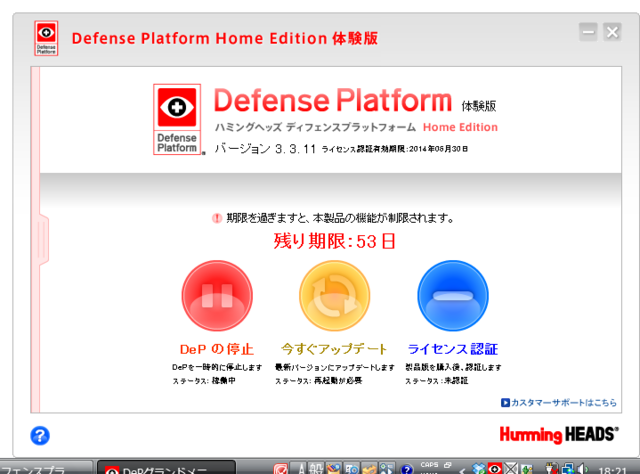Expand the pink side panel handle on left edge
The width and height of the screenshot is (640, 474).
coord(43,240)
